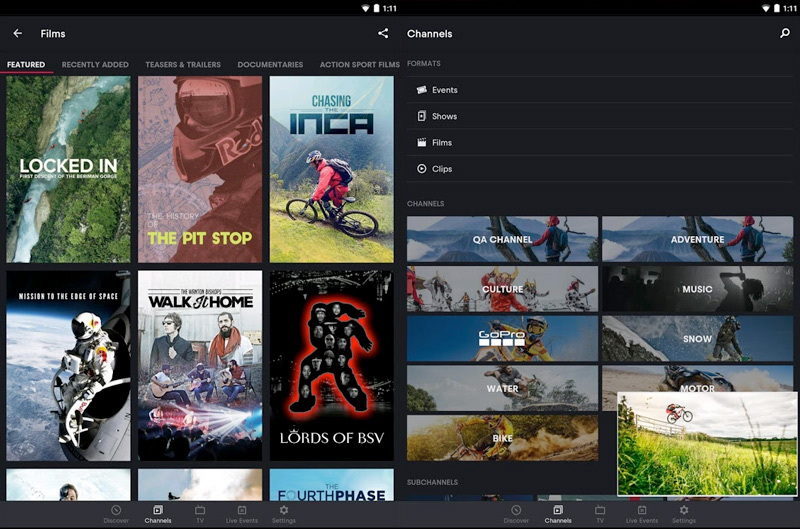Open Channels in the Films screen bottom bar
800x529 pixels.
click(x=158, y=514)
